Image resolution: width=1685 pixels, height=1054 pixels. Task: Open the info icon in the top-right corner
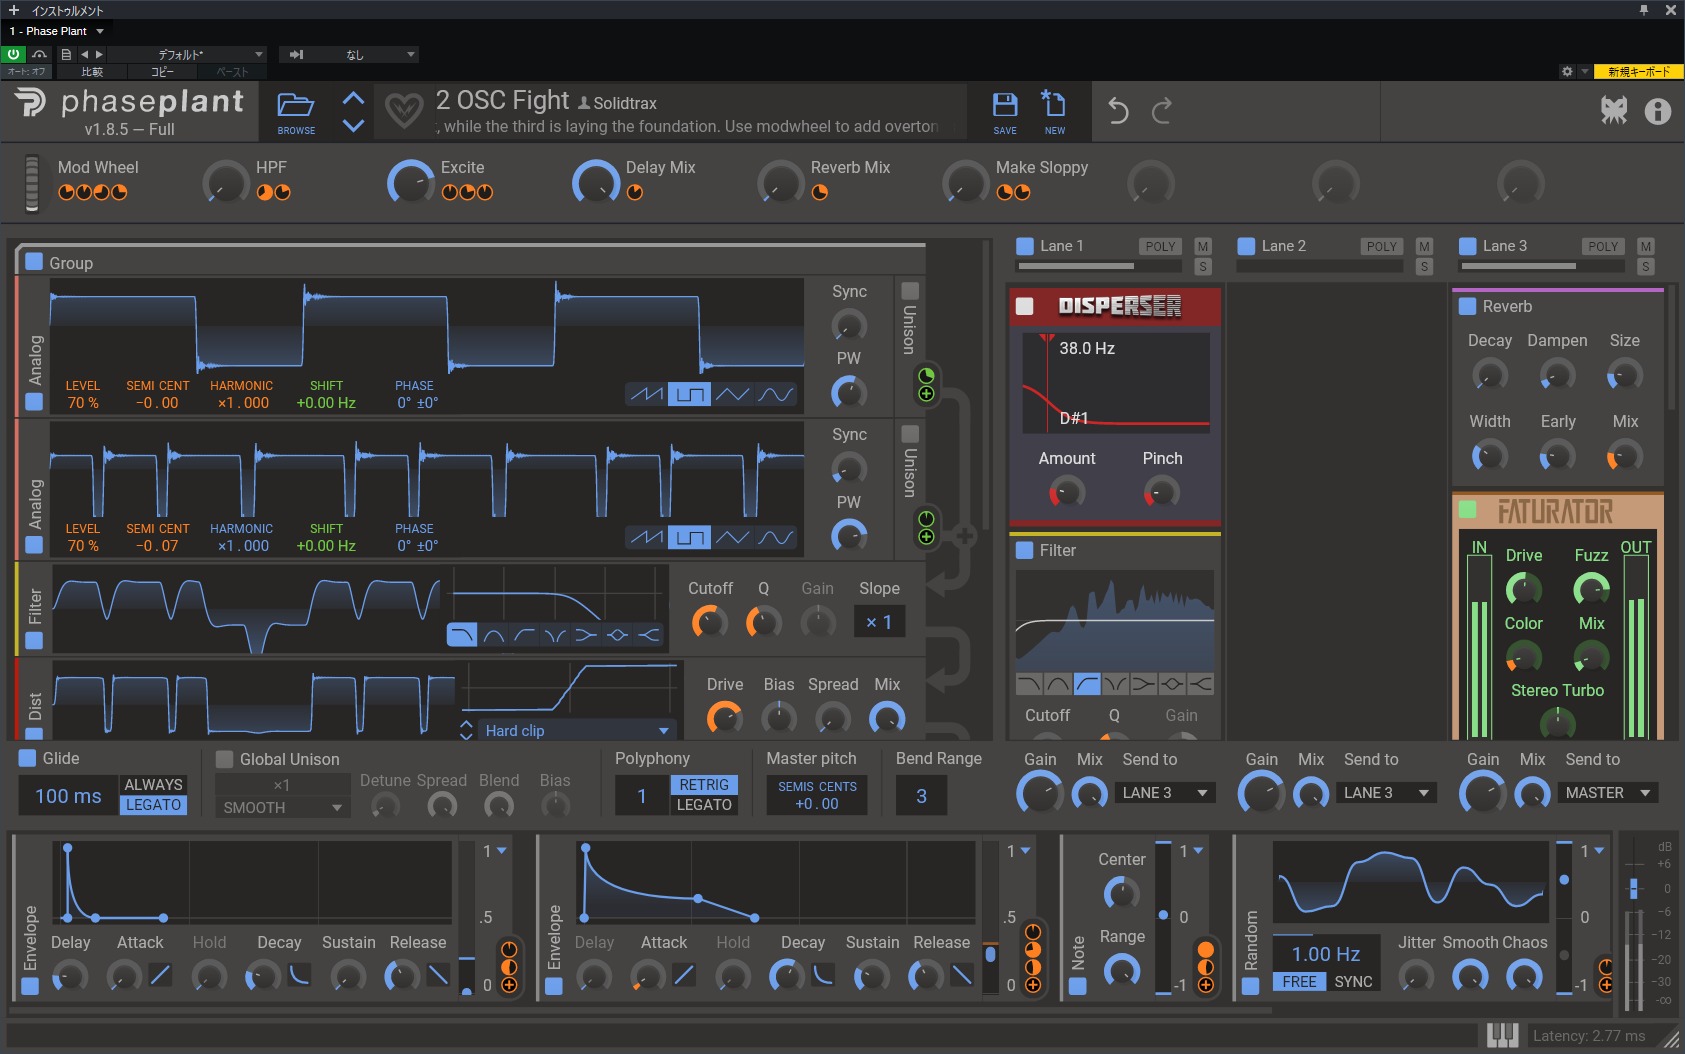pos(1657,111)
